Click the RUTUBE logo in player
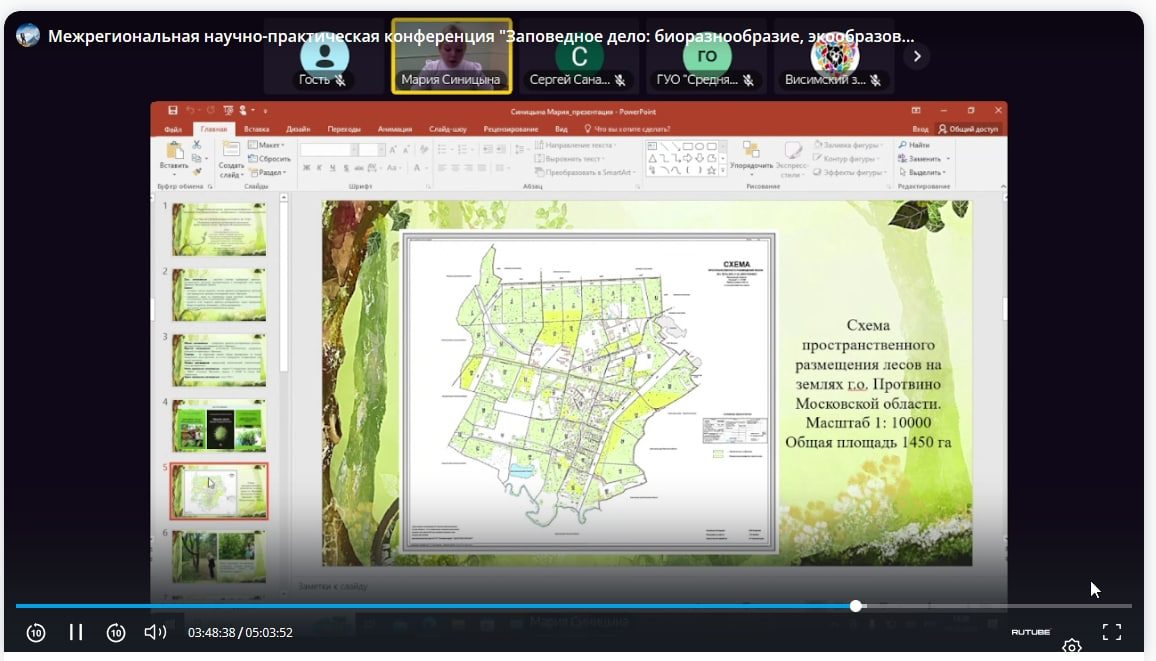Viewport: 1156px width, 661px height. 1031,632
